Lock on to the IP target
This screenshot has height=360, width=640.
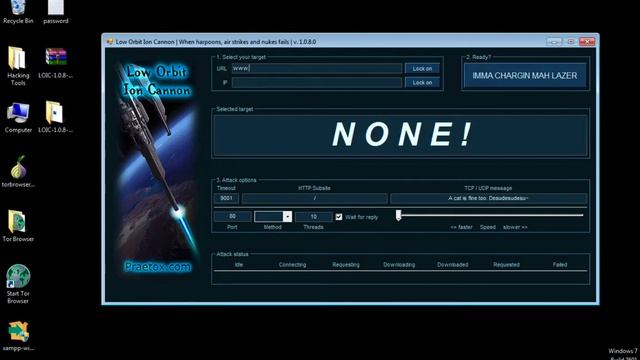click(x=422, y=82)
